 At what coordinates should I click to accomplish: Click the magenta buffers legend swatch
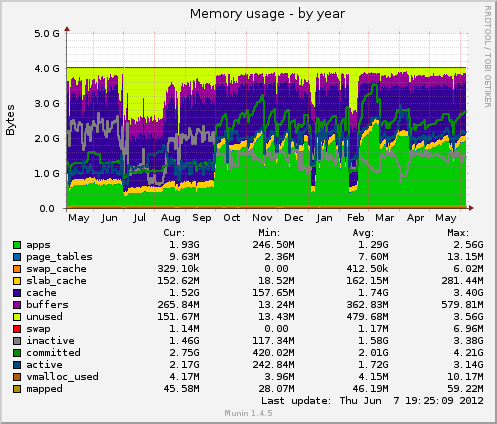click(x=17, y=305)
